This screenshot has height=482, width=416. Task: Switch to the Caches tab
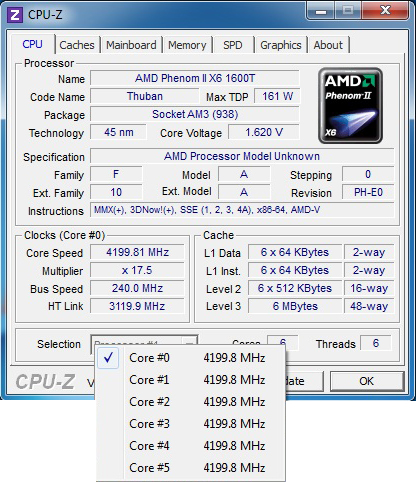point(77,45)
